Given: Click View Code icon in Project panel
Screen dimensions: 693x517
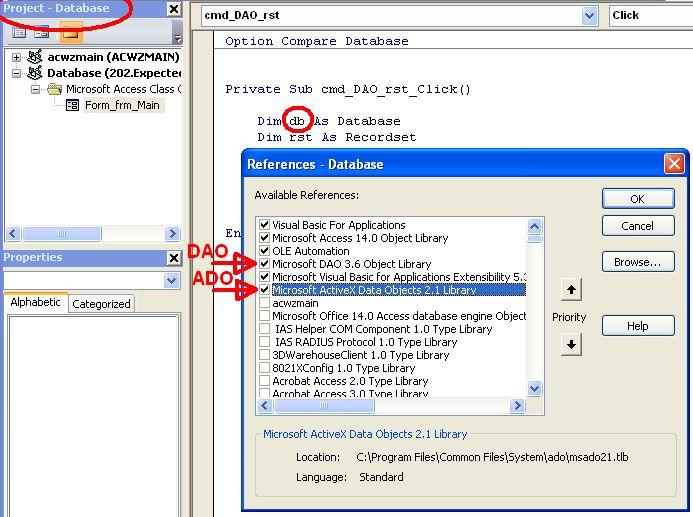Looking at the screenshot, I should coord(19,33).
